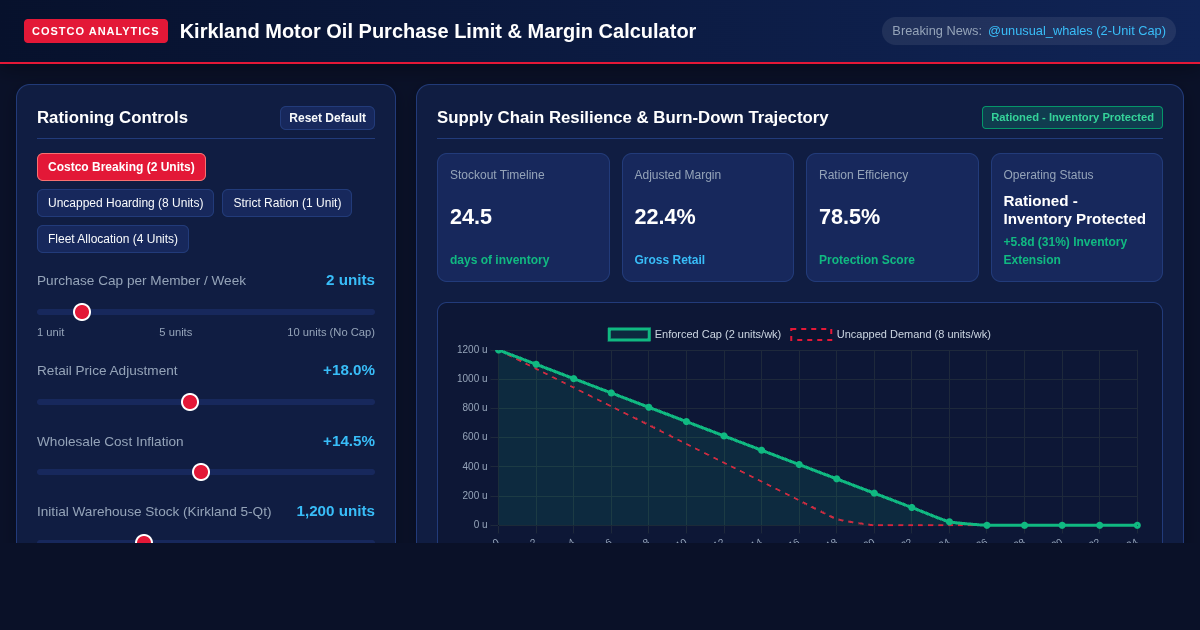The height and width of the screenshot is (630, 1200).
Task: Click the '+14.5%' wholesale inflation value
Action: pos(349,441)
